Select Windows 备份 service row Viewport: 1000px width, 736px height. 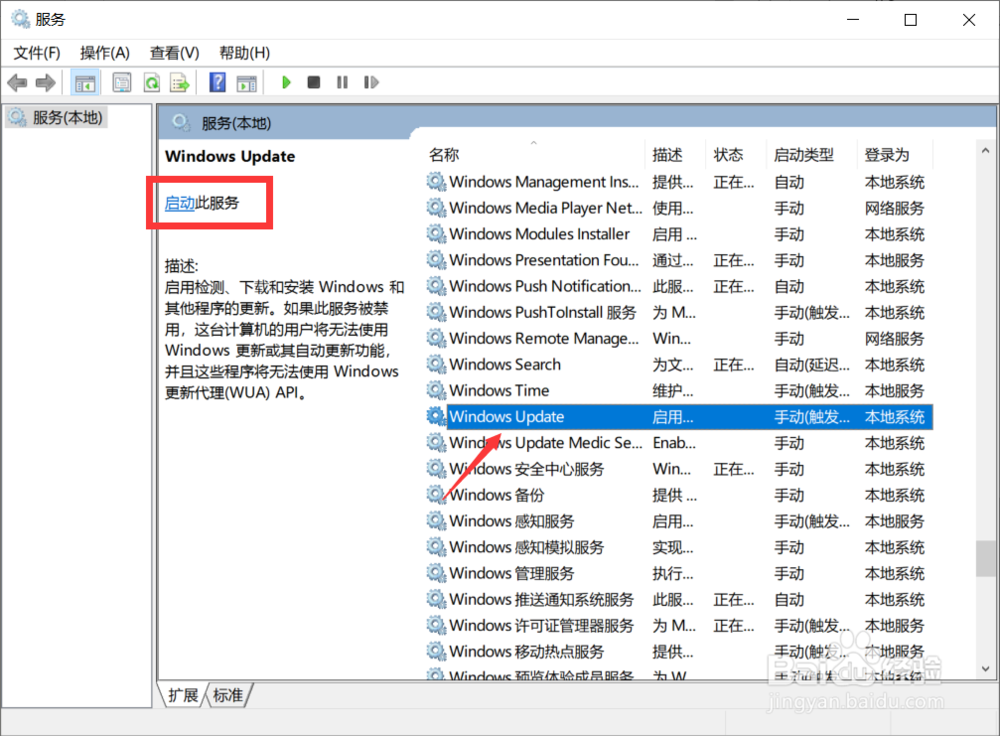coord(679,495)
